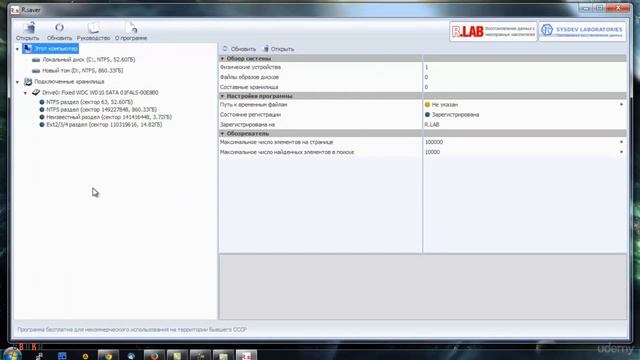Collapse the Обозреватель section
Screen dimensions: 640x360
tap(222, 134)
